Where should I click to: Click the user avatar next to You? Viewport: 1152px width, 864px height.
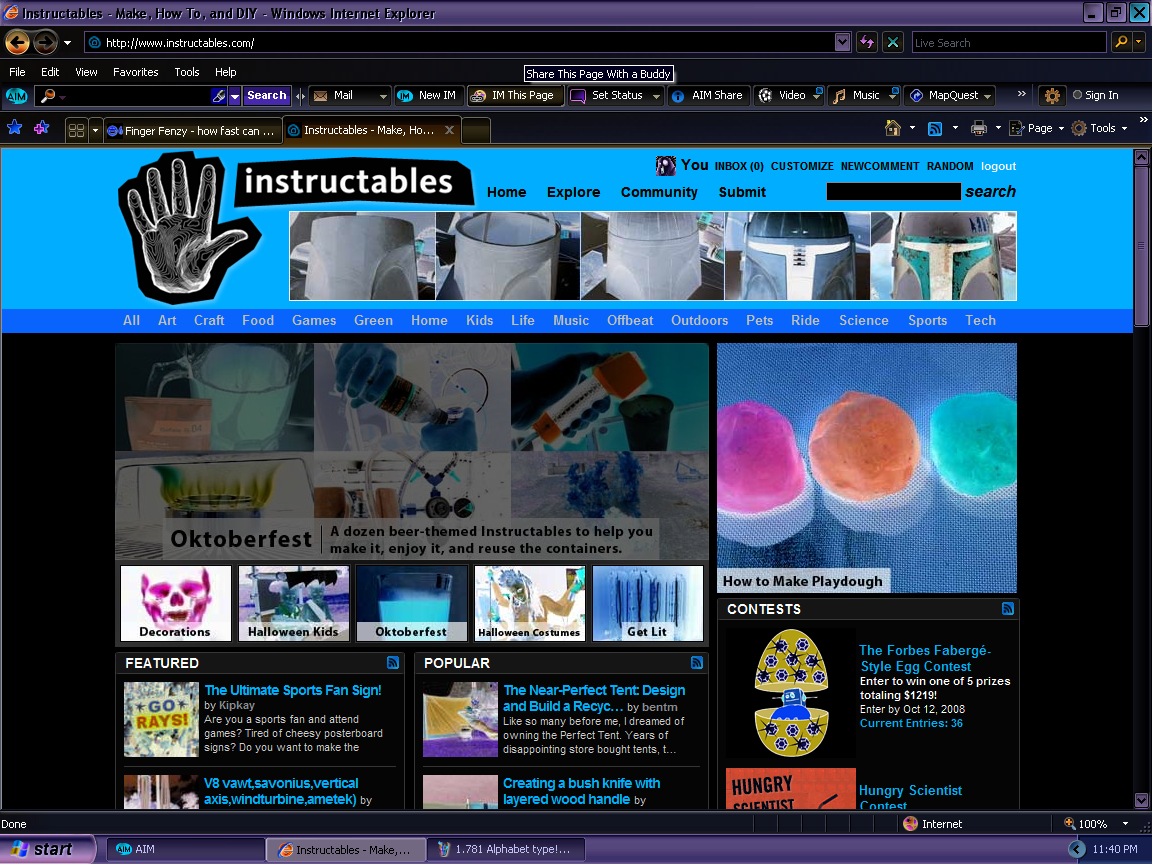(666, 166)
